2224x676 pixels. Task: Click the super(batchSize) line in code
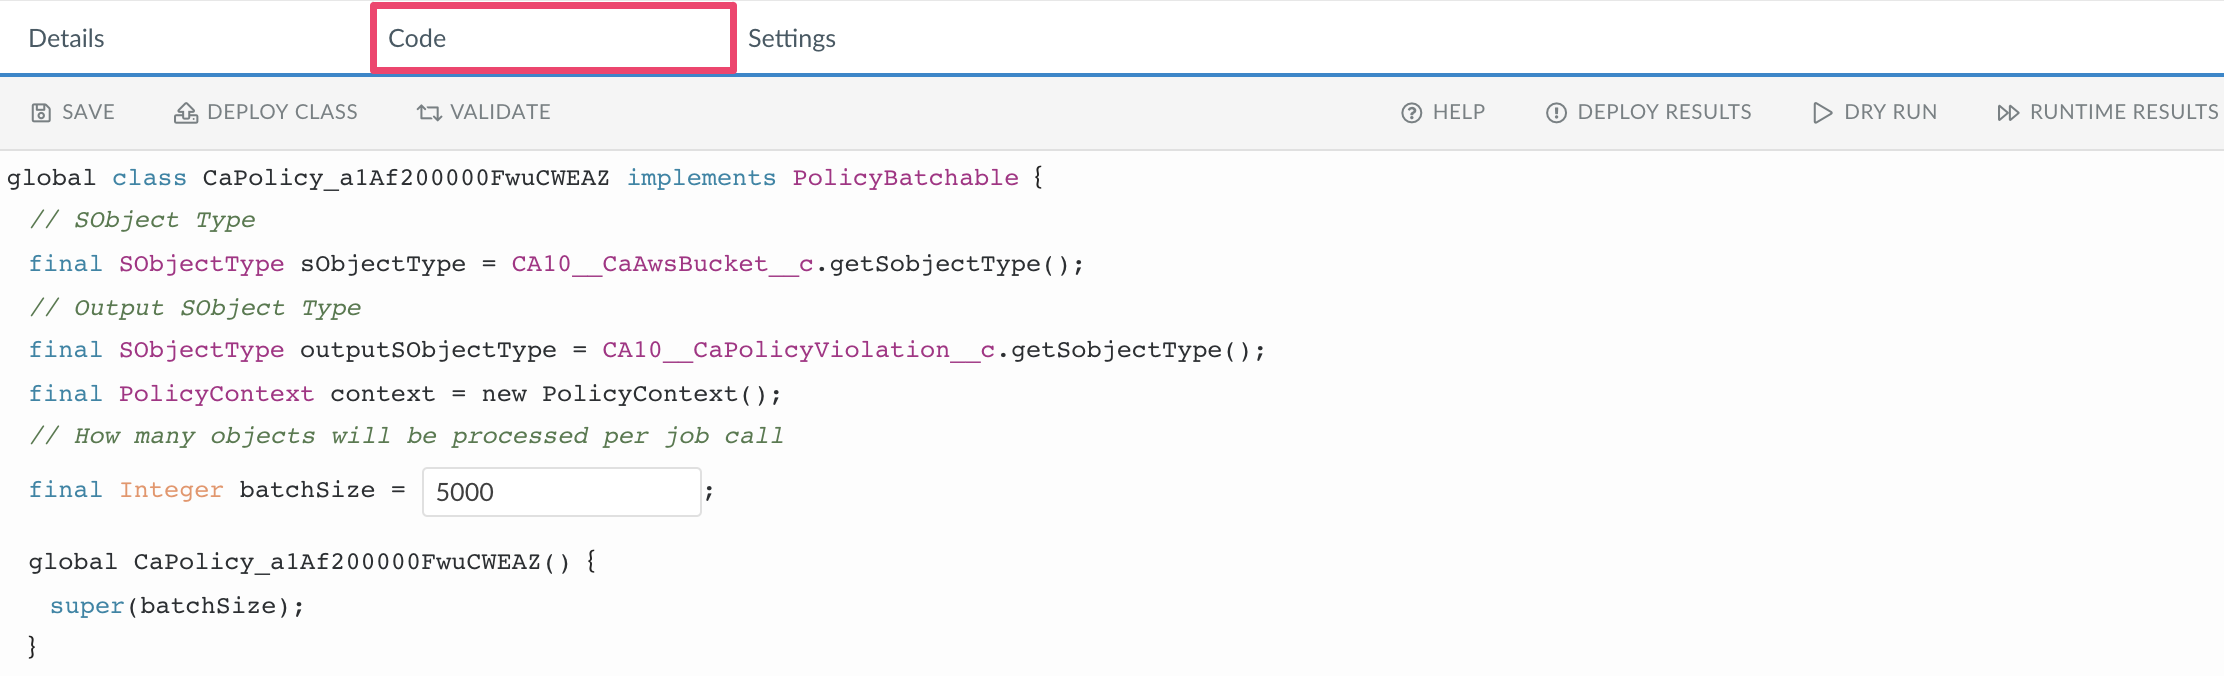(177, 606)
